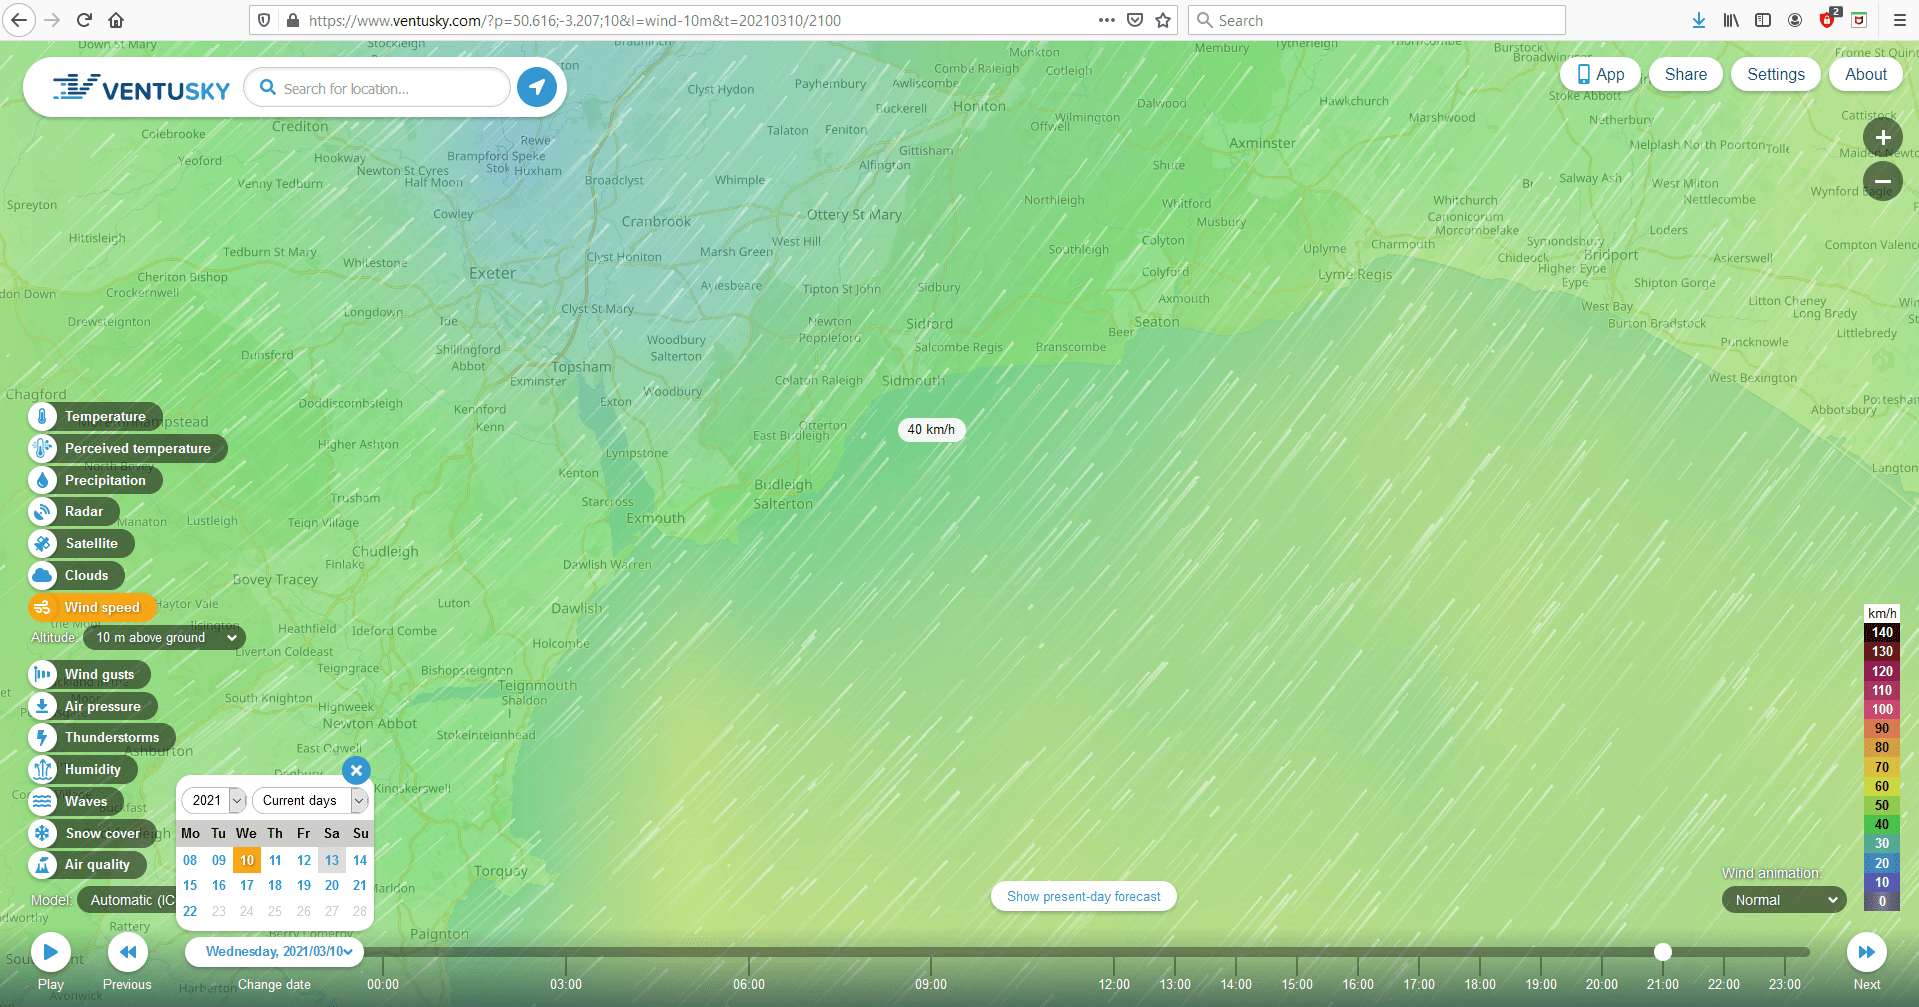Click the timeline slider handle
Image resolution: width=1919 pixels, height=1007 pixels.
click(x=1663, y=952)
